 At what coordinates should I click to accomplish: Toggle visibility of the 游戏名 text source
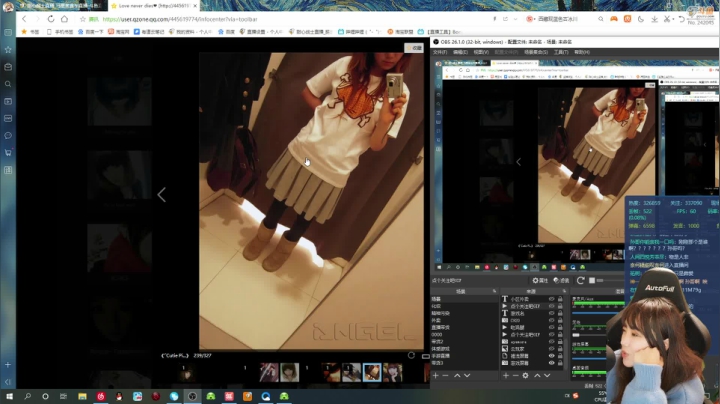[x=551, y=313]
